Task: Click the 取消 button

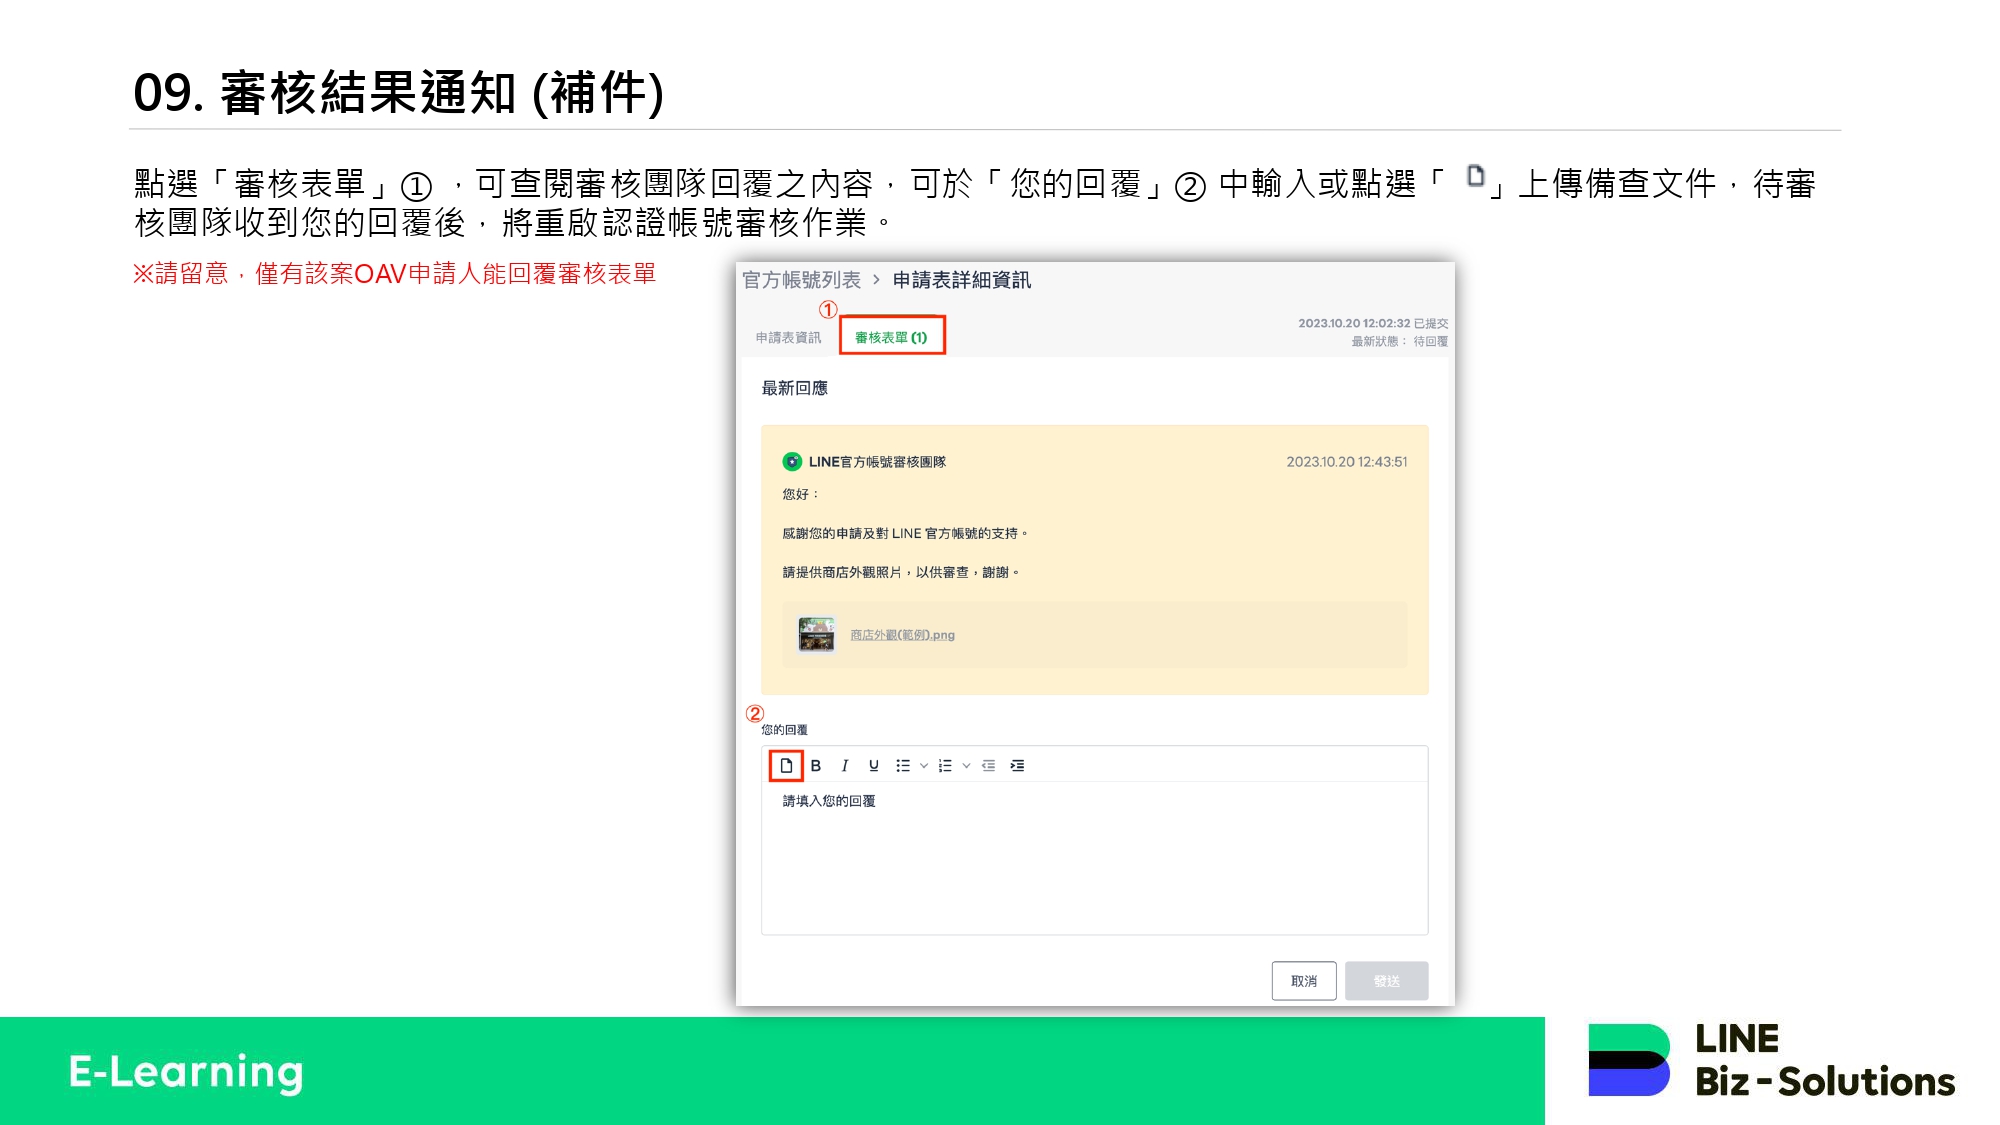Action: 1303,981
